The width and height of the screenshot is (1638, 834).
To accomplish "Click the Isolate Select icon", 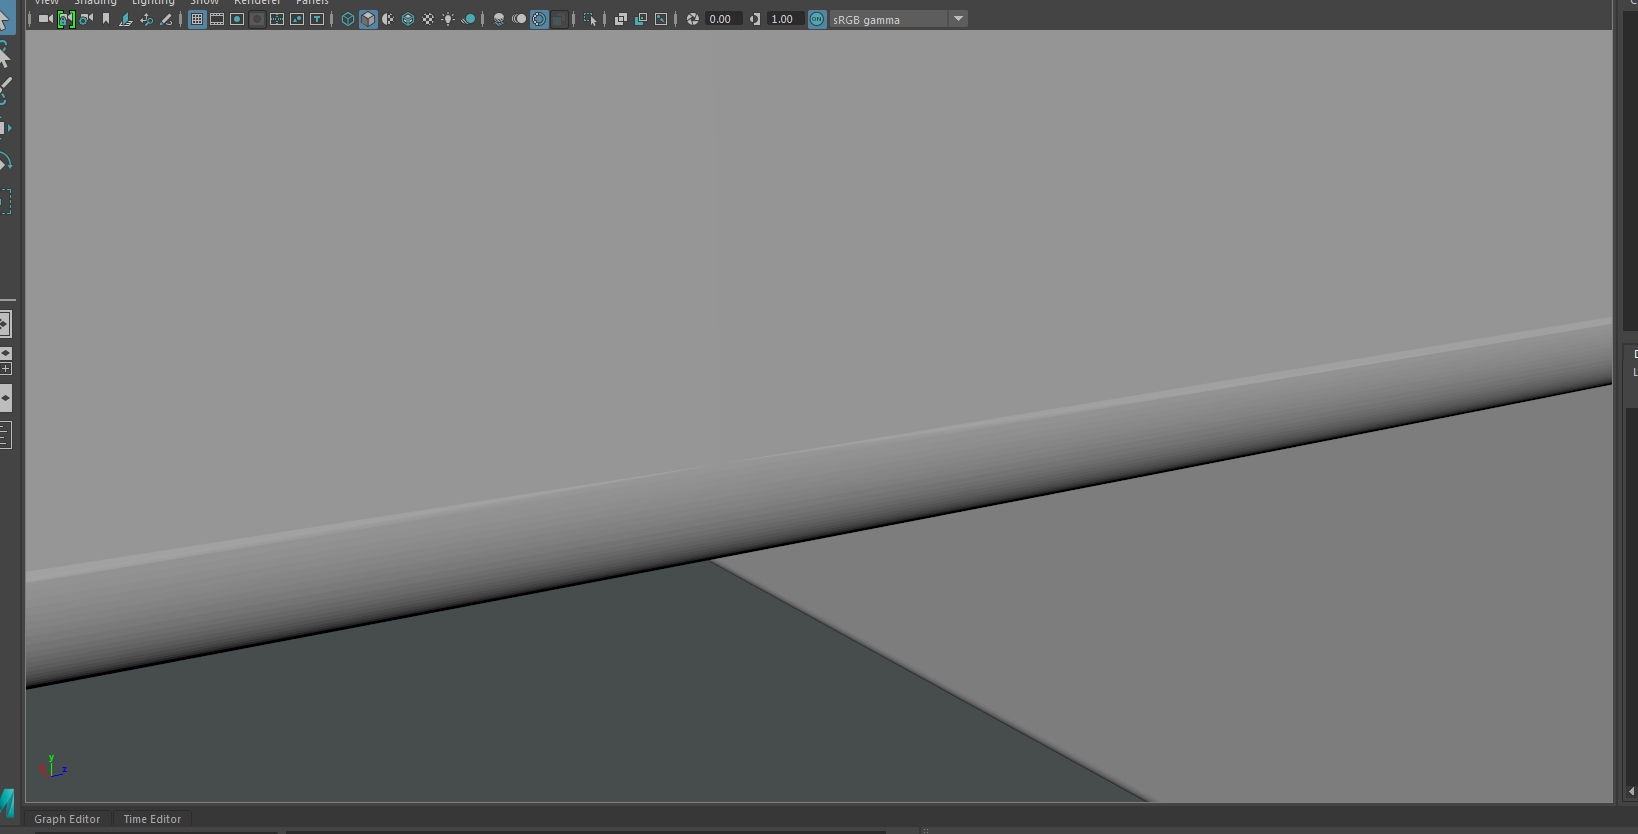I will [590, 19].
